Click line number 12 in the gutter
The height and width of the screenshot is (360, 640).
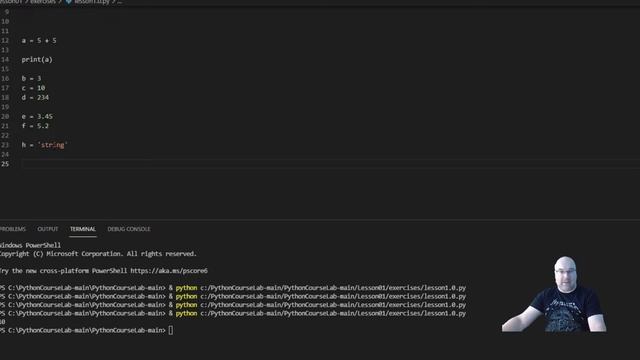(5, 40)
